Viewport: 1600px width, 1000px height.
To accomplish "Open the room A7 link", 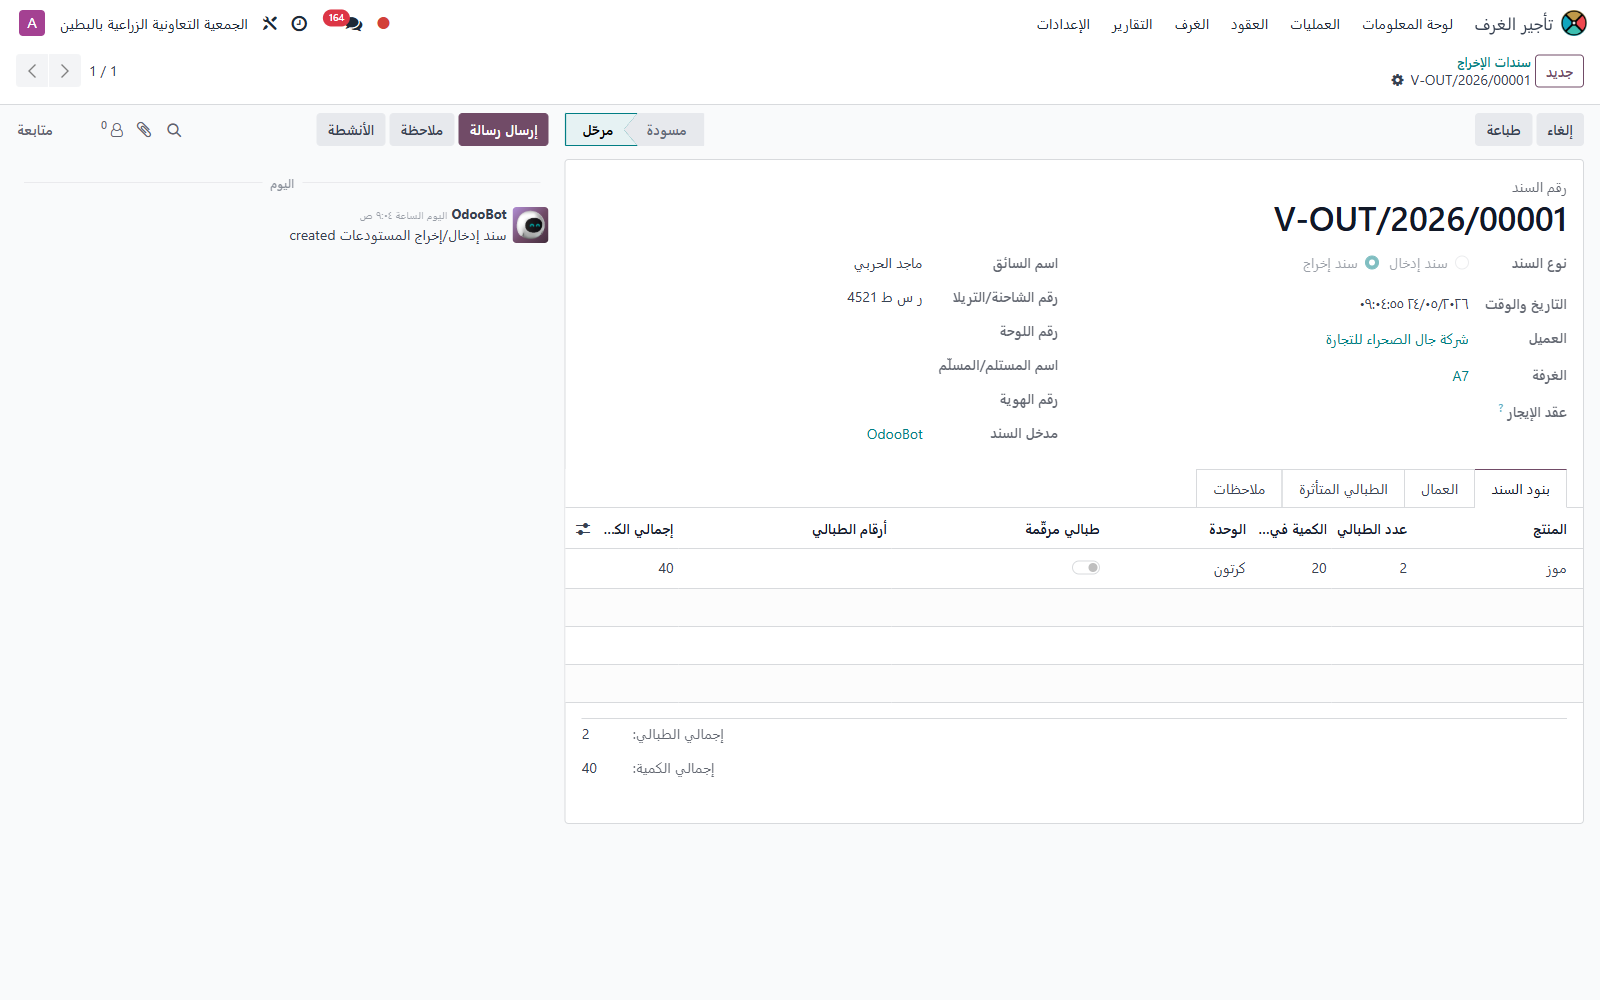I will tap(1460, 376).
